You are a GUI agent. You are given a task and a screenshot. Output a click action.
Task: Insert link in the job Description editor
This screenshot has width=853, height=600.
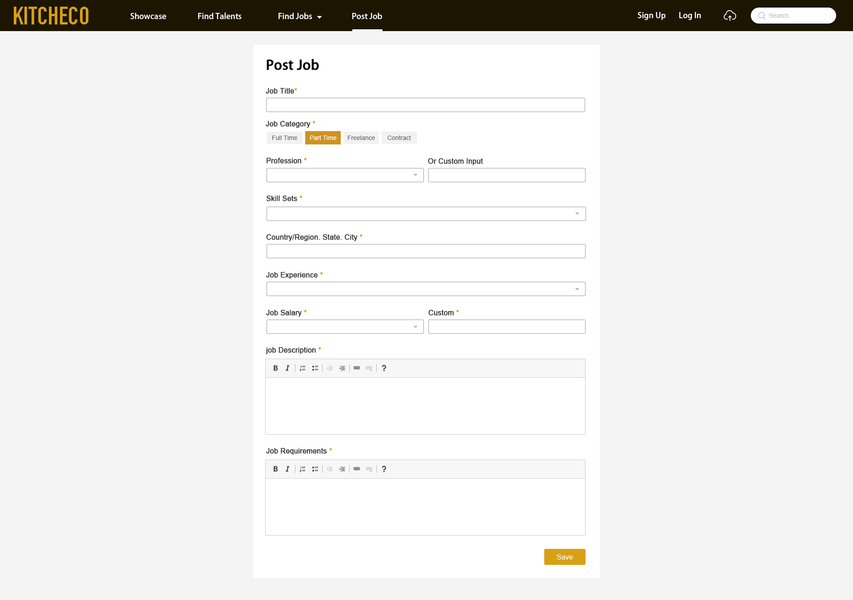[x=357, y=368]
